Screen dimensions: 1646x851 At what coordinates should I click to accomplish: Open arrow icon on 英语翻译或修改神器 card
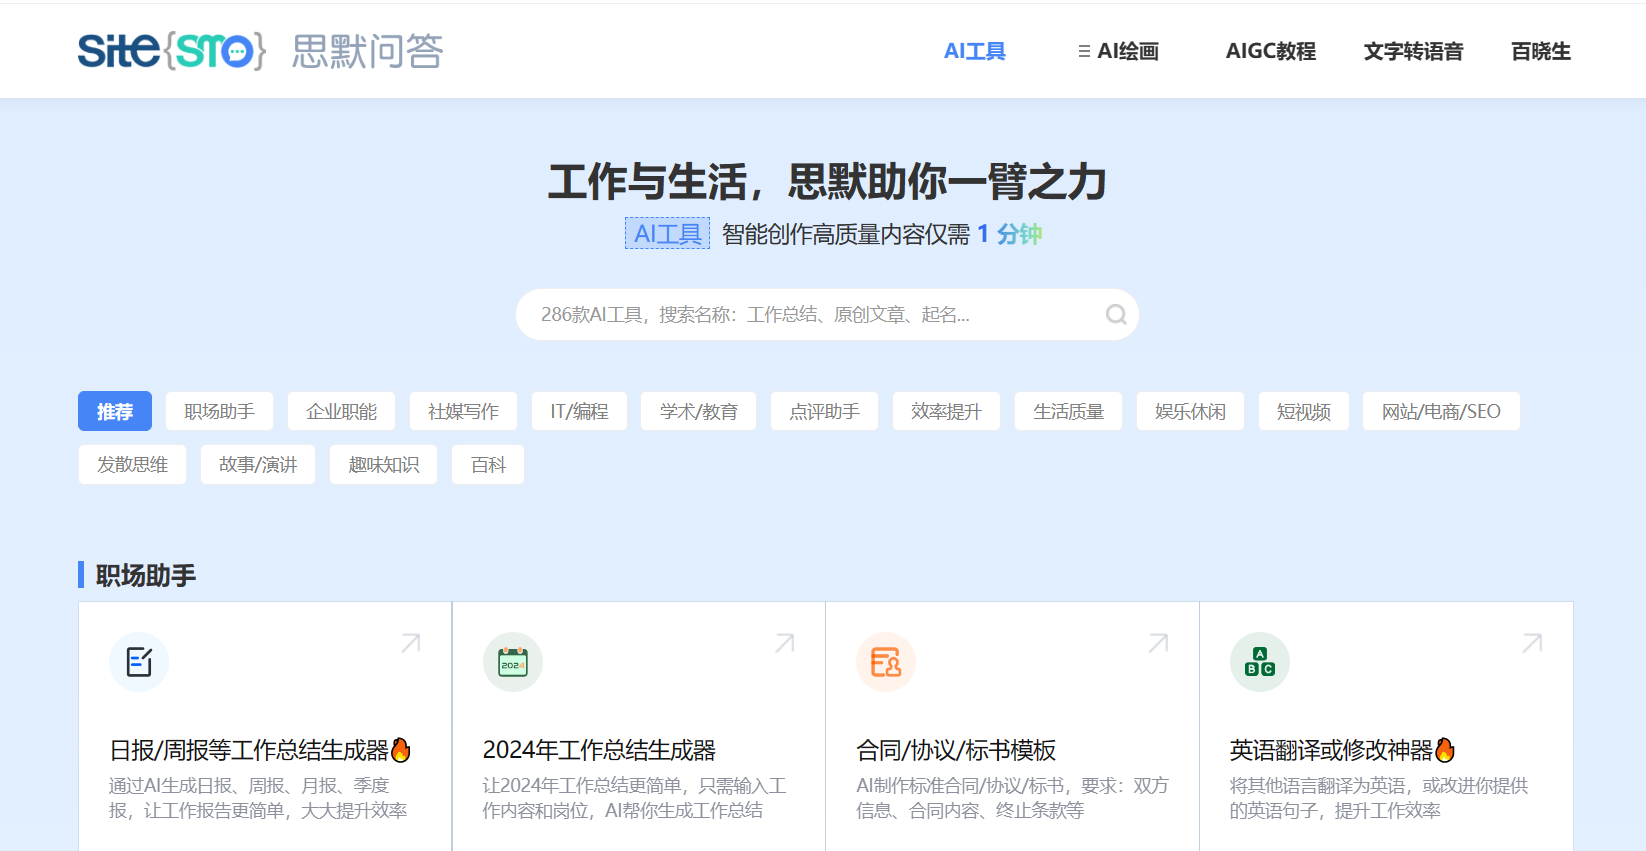(1532, 643)
